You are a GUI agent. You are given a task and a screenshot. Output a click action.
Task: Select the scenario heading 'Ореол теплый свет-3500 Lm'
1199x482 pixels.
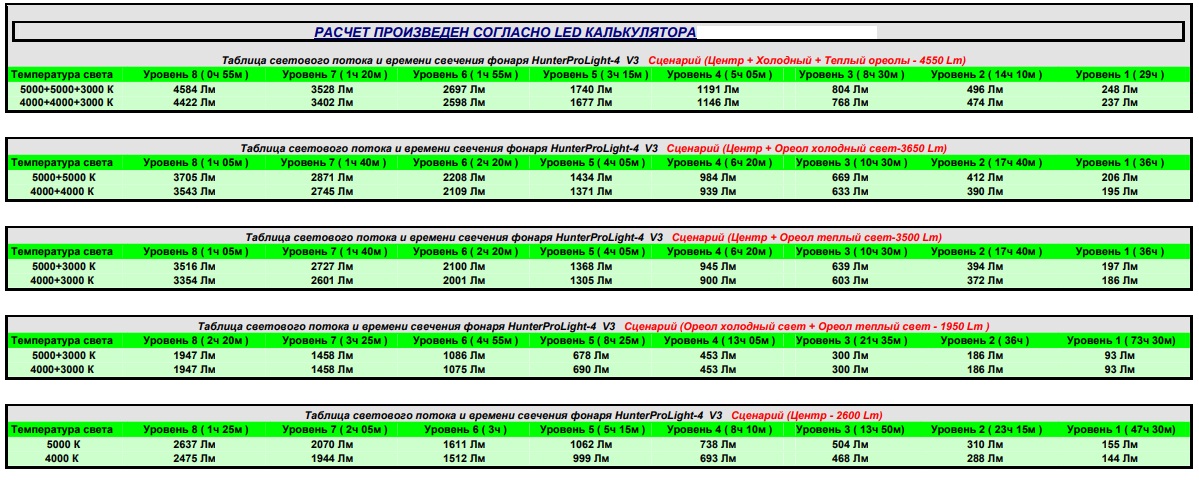[807, 237]
